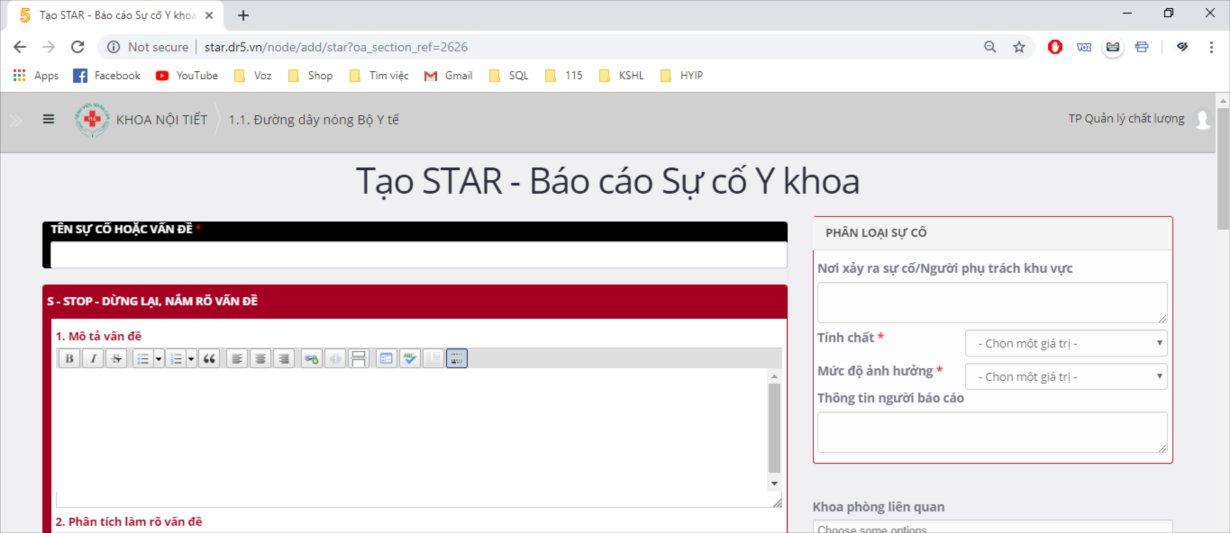Click the 'KHOA NỘI TIẾT' breadcrumb link
Screen dimensions: 1230x533
(161, 120)
